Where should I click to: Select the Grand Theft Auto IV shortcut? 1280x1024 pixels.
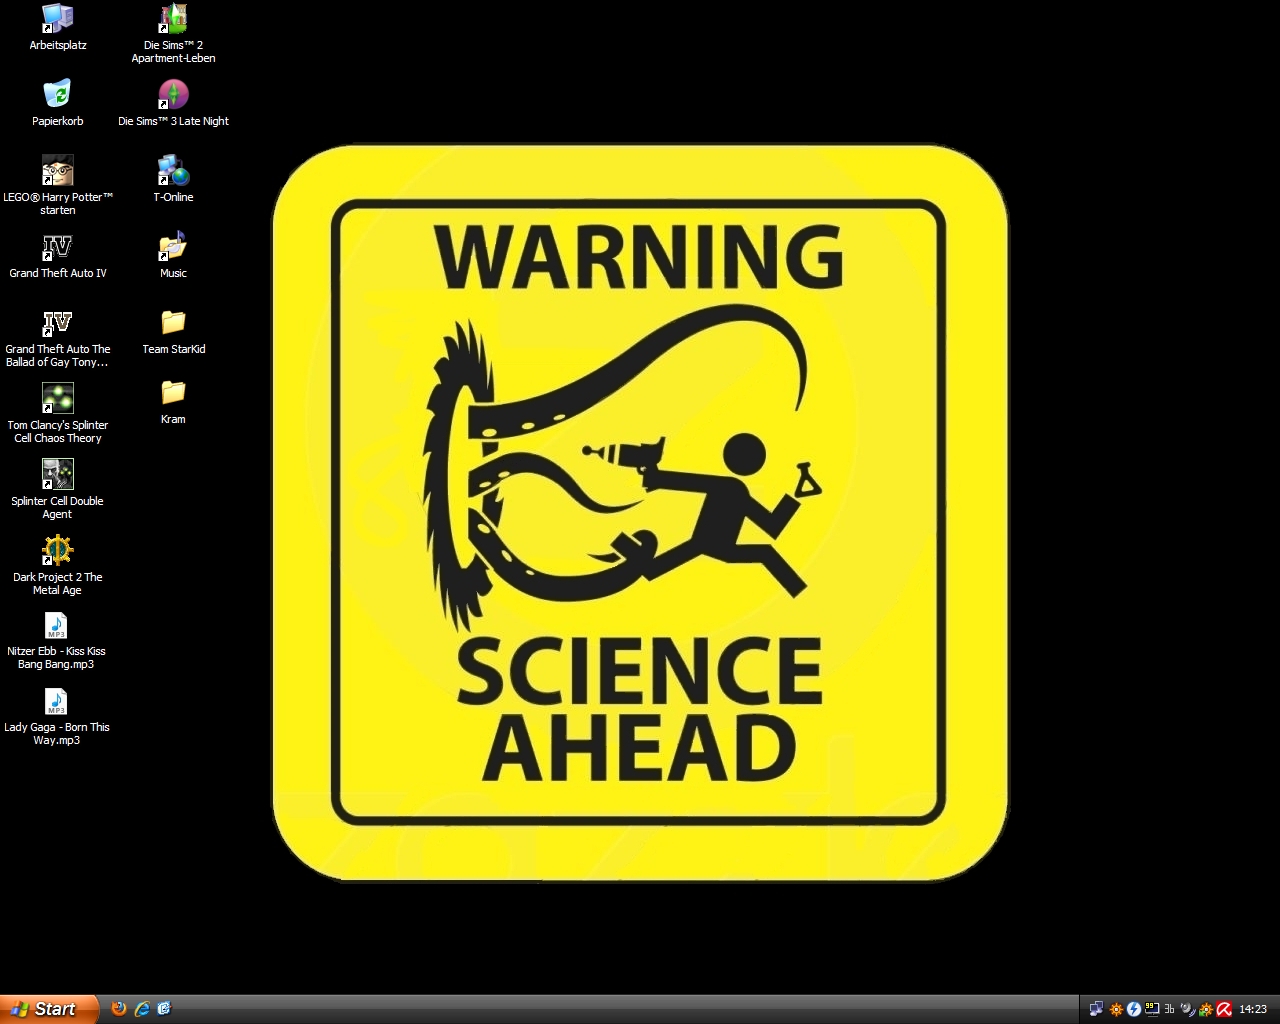(57, 247)
